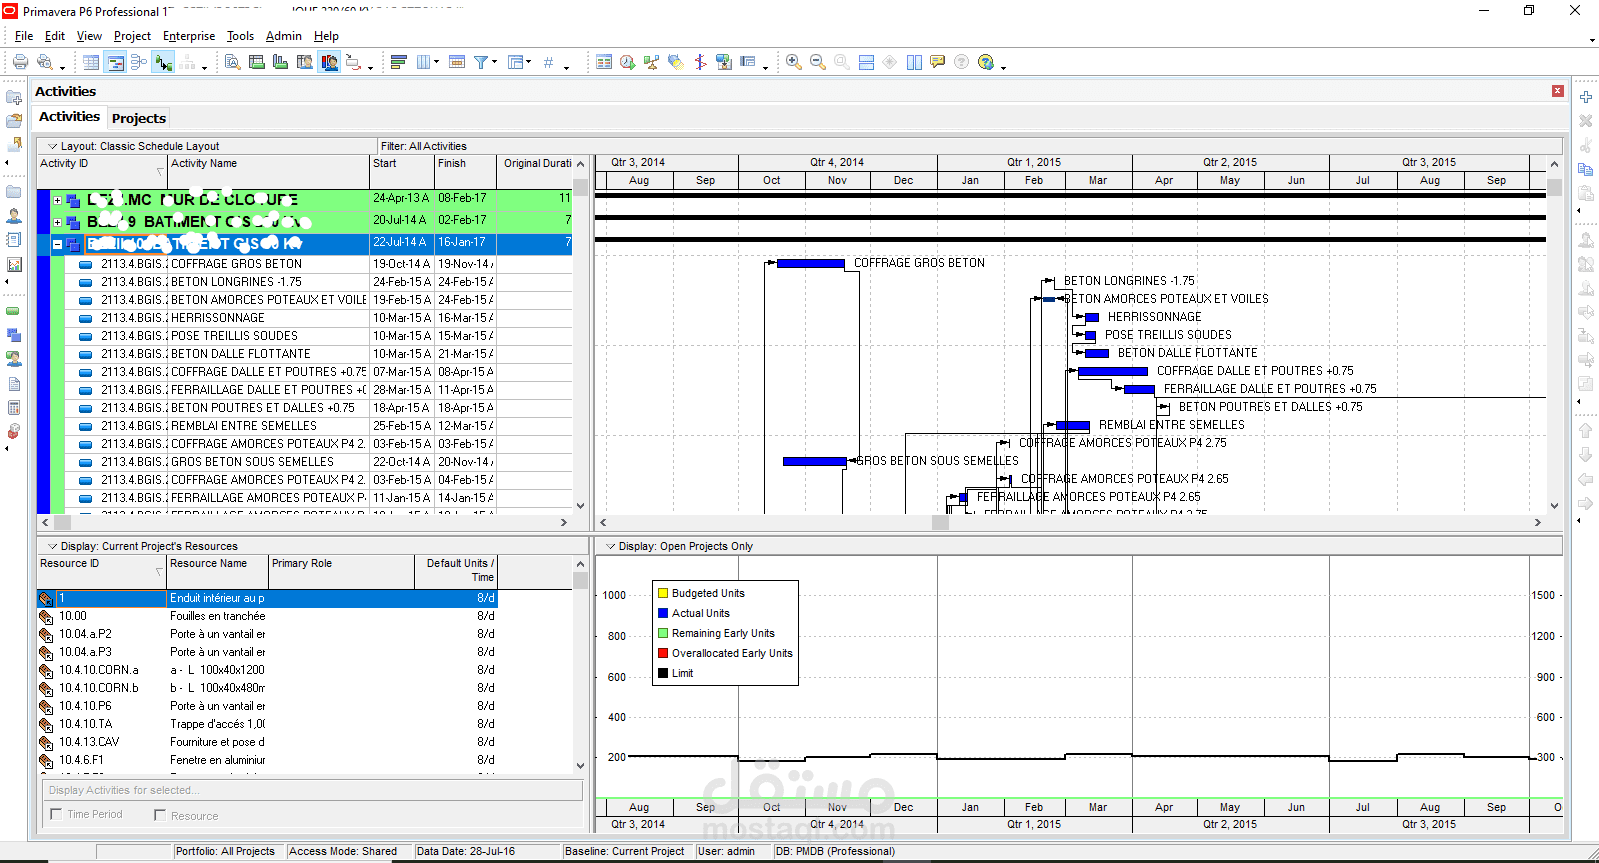Image resolution: width=1599 pixels, height=863 pixels.
Task: Collapse the selected blue WBS group row
Action: tap(57, 244)
